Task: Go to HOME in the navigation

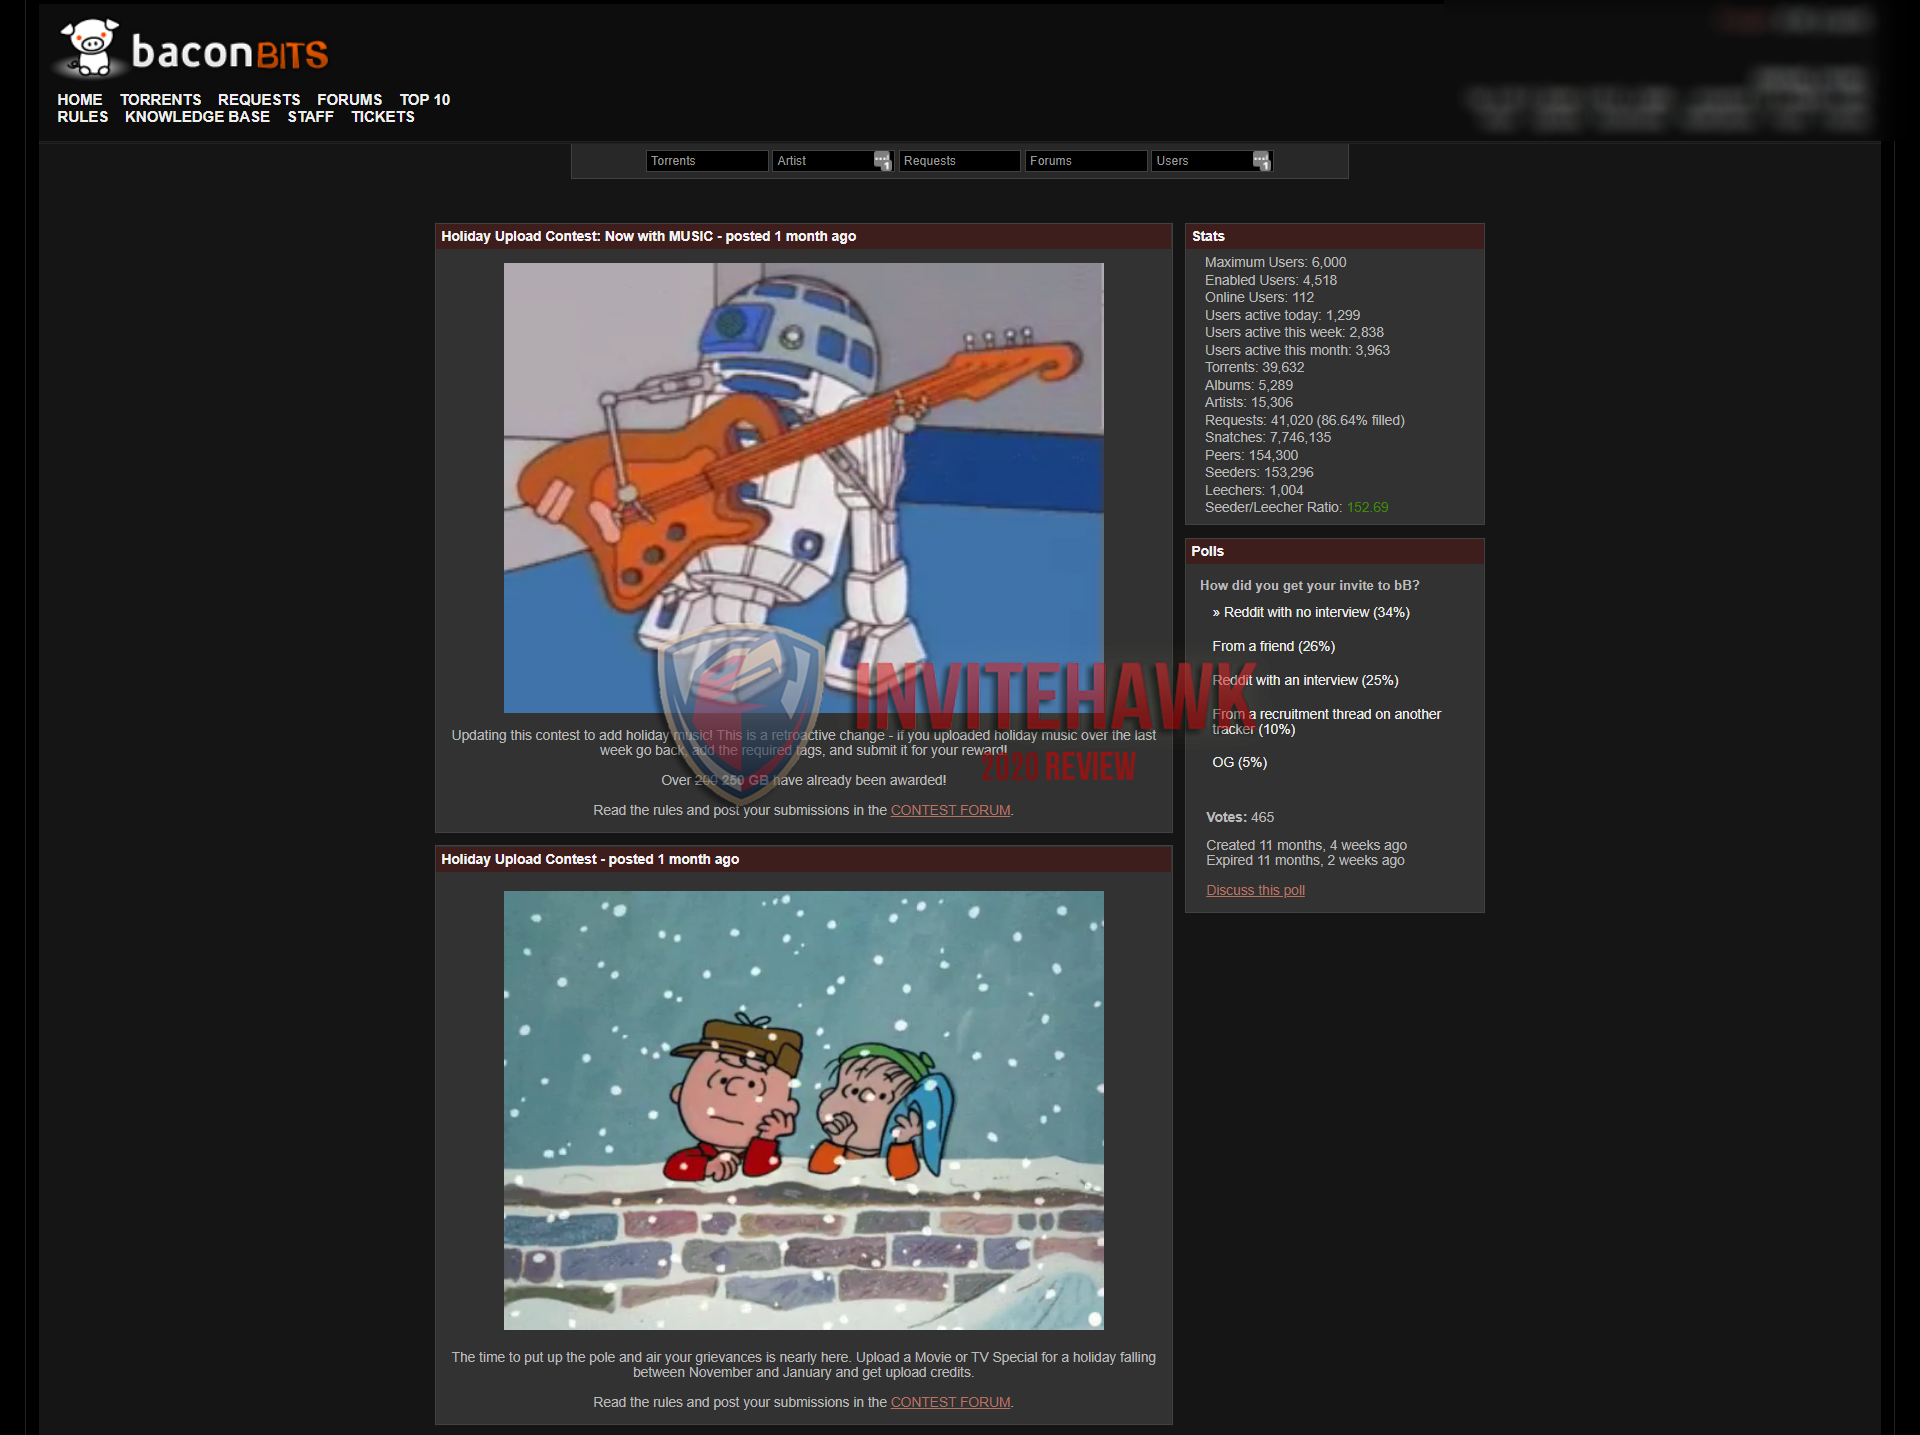Action: (x=80, y=100)
